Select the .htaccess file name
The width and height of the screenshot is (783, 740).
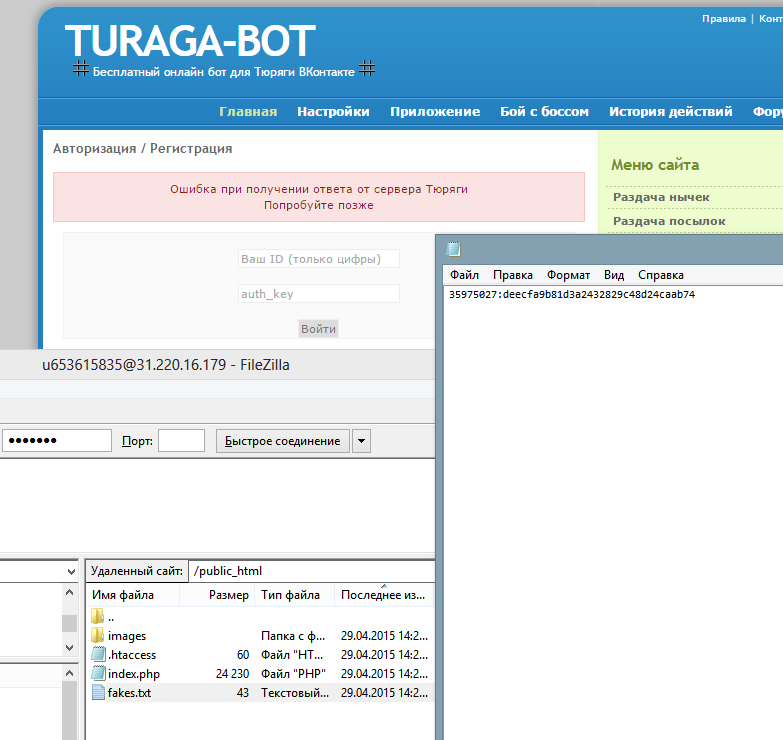(132, 655)
